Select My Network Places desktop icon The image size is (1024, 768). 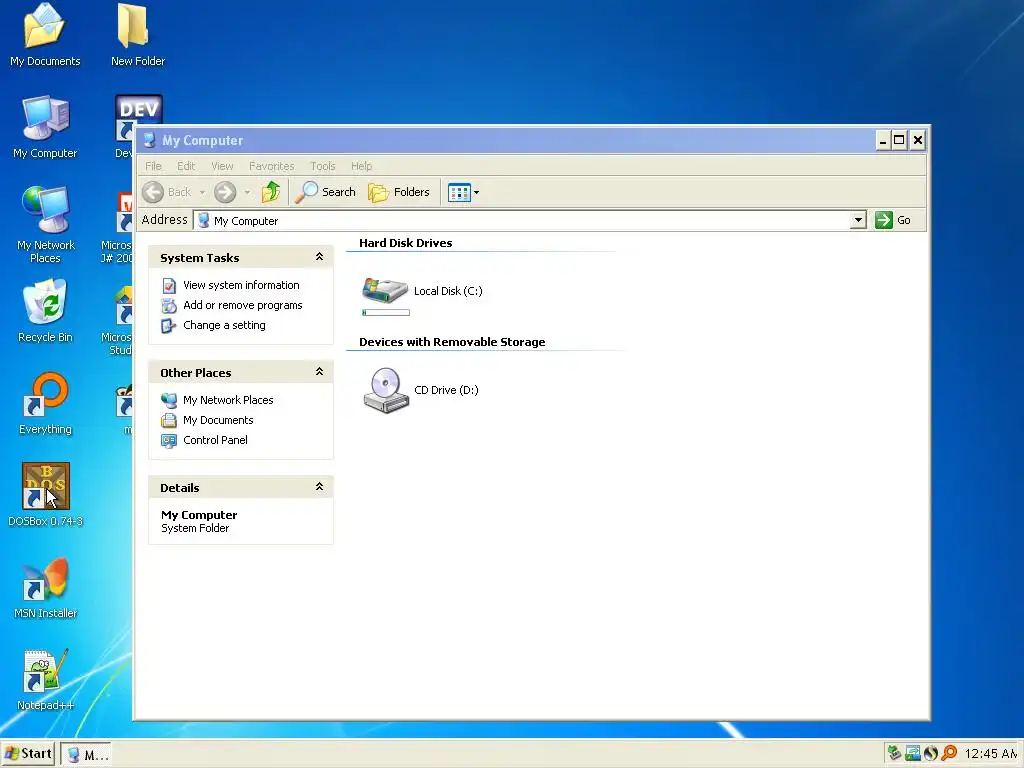45,225
